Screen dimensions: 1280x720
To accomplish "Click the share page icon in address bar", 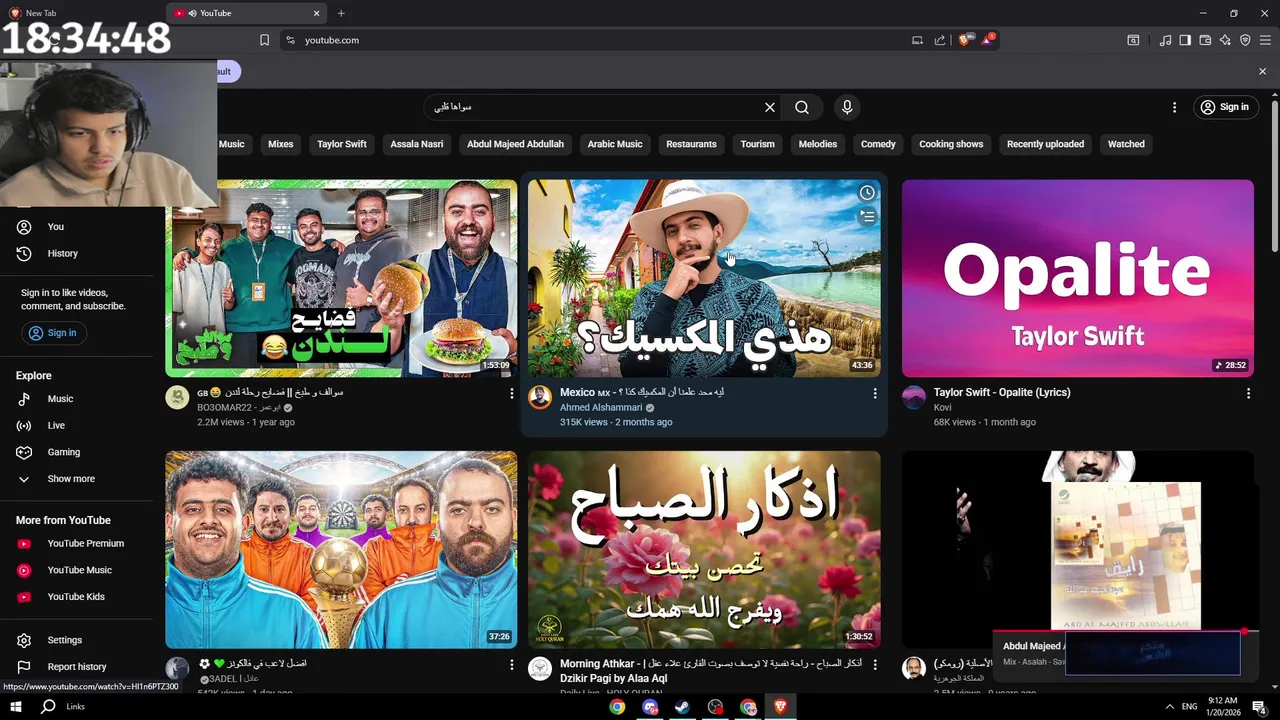I will (x=940, y=40).
